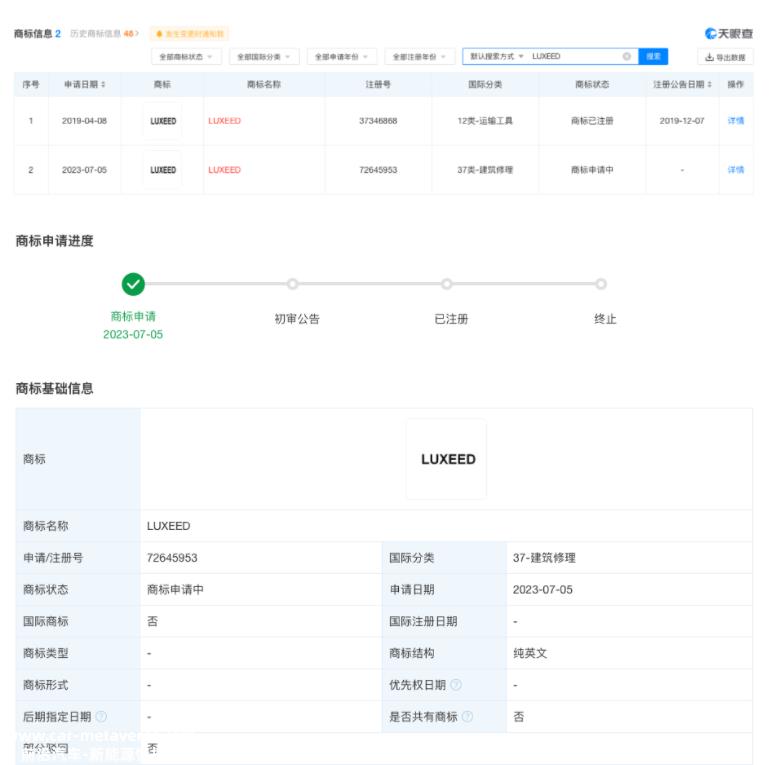Switch to the 历史商标信息 tab
This screenshot has height=765, width=777.
pyautogui.click(x=105, y=34)
